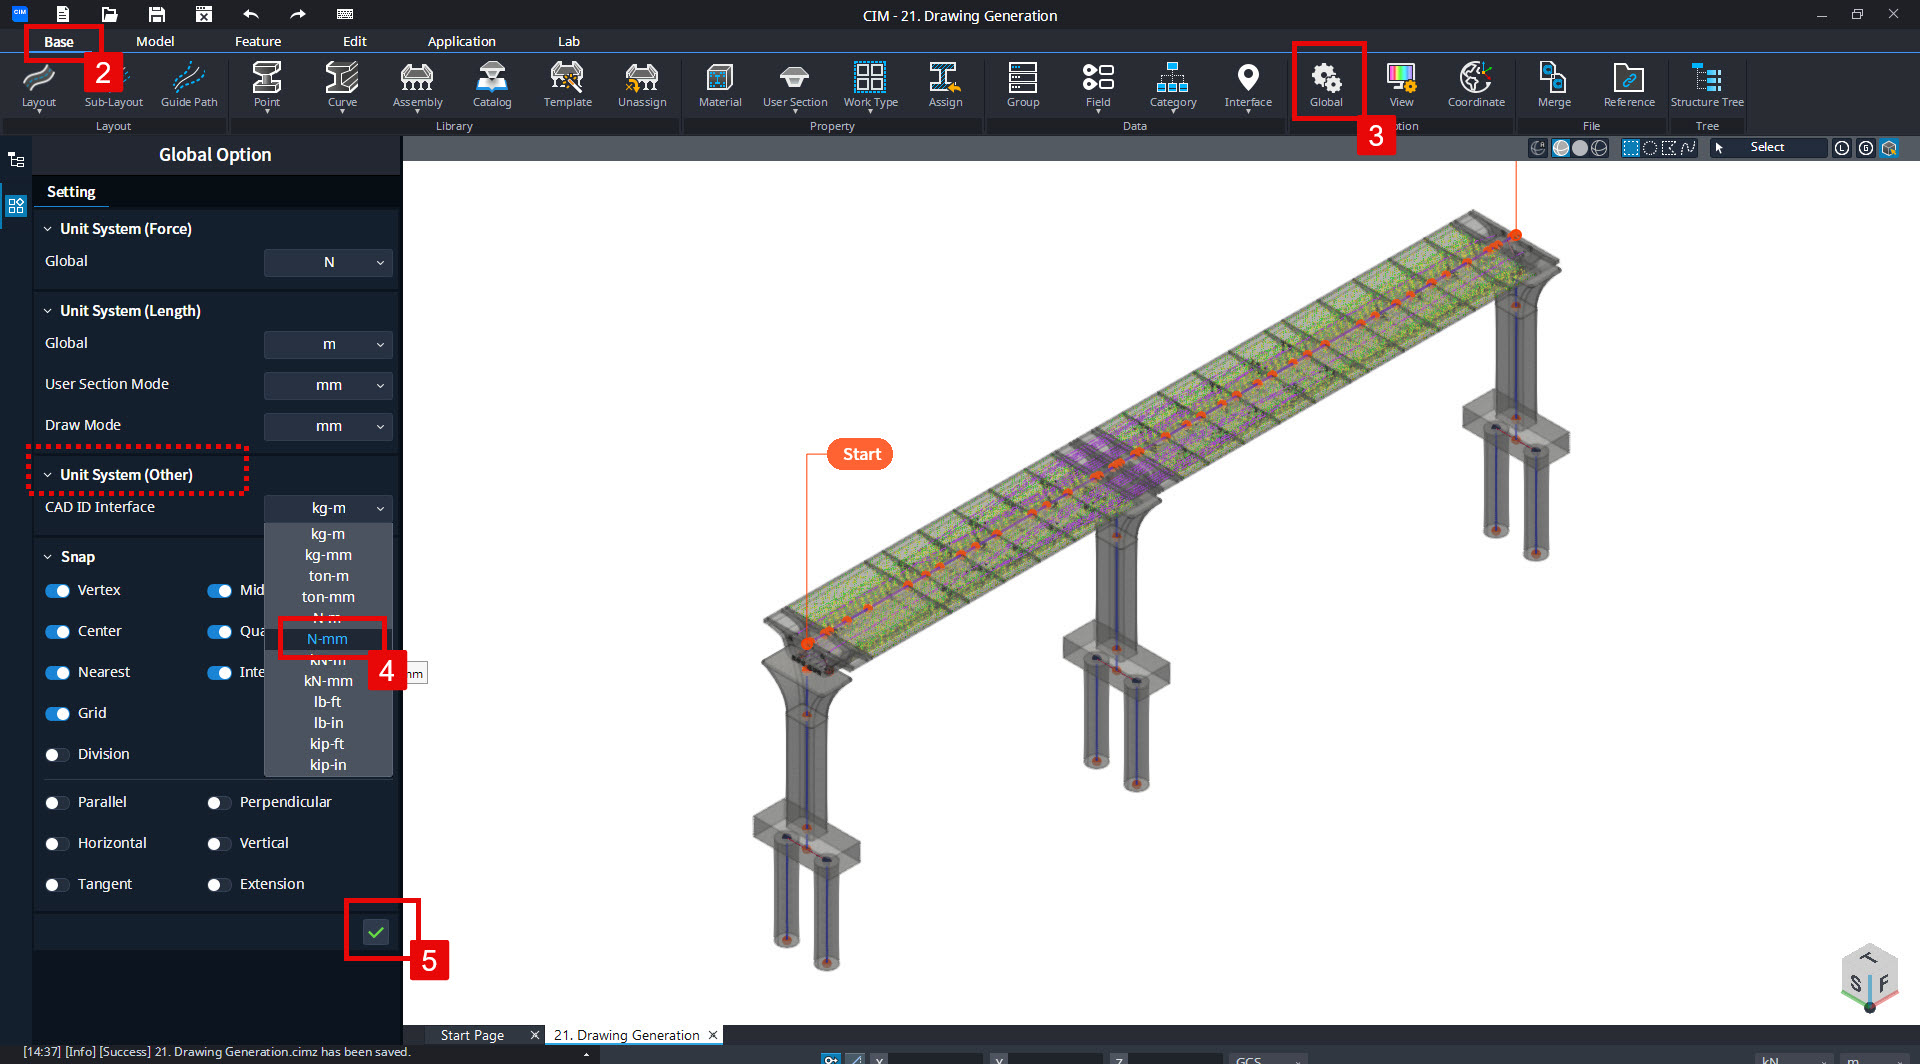
Task: Open the Interface data tool
Action: click(1248, 85)
